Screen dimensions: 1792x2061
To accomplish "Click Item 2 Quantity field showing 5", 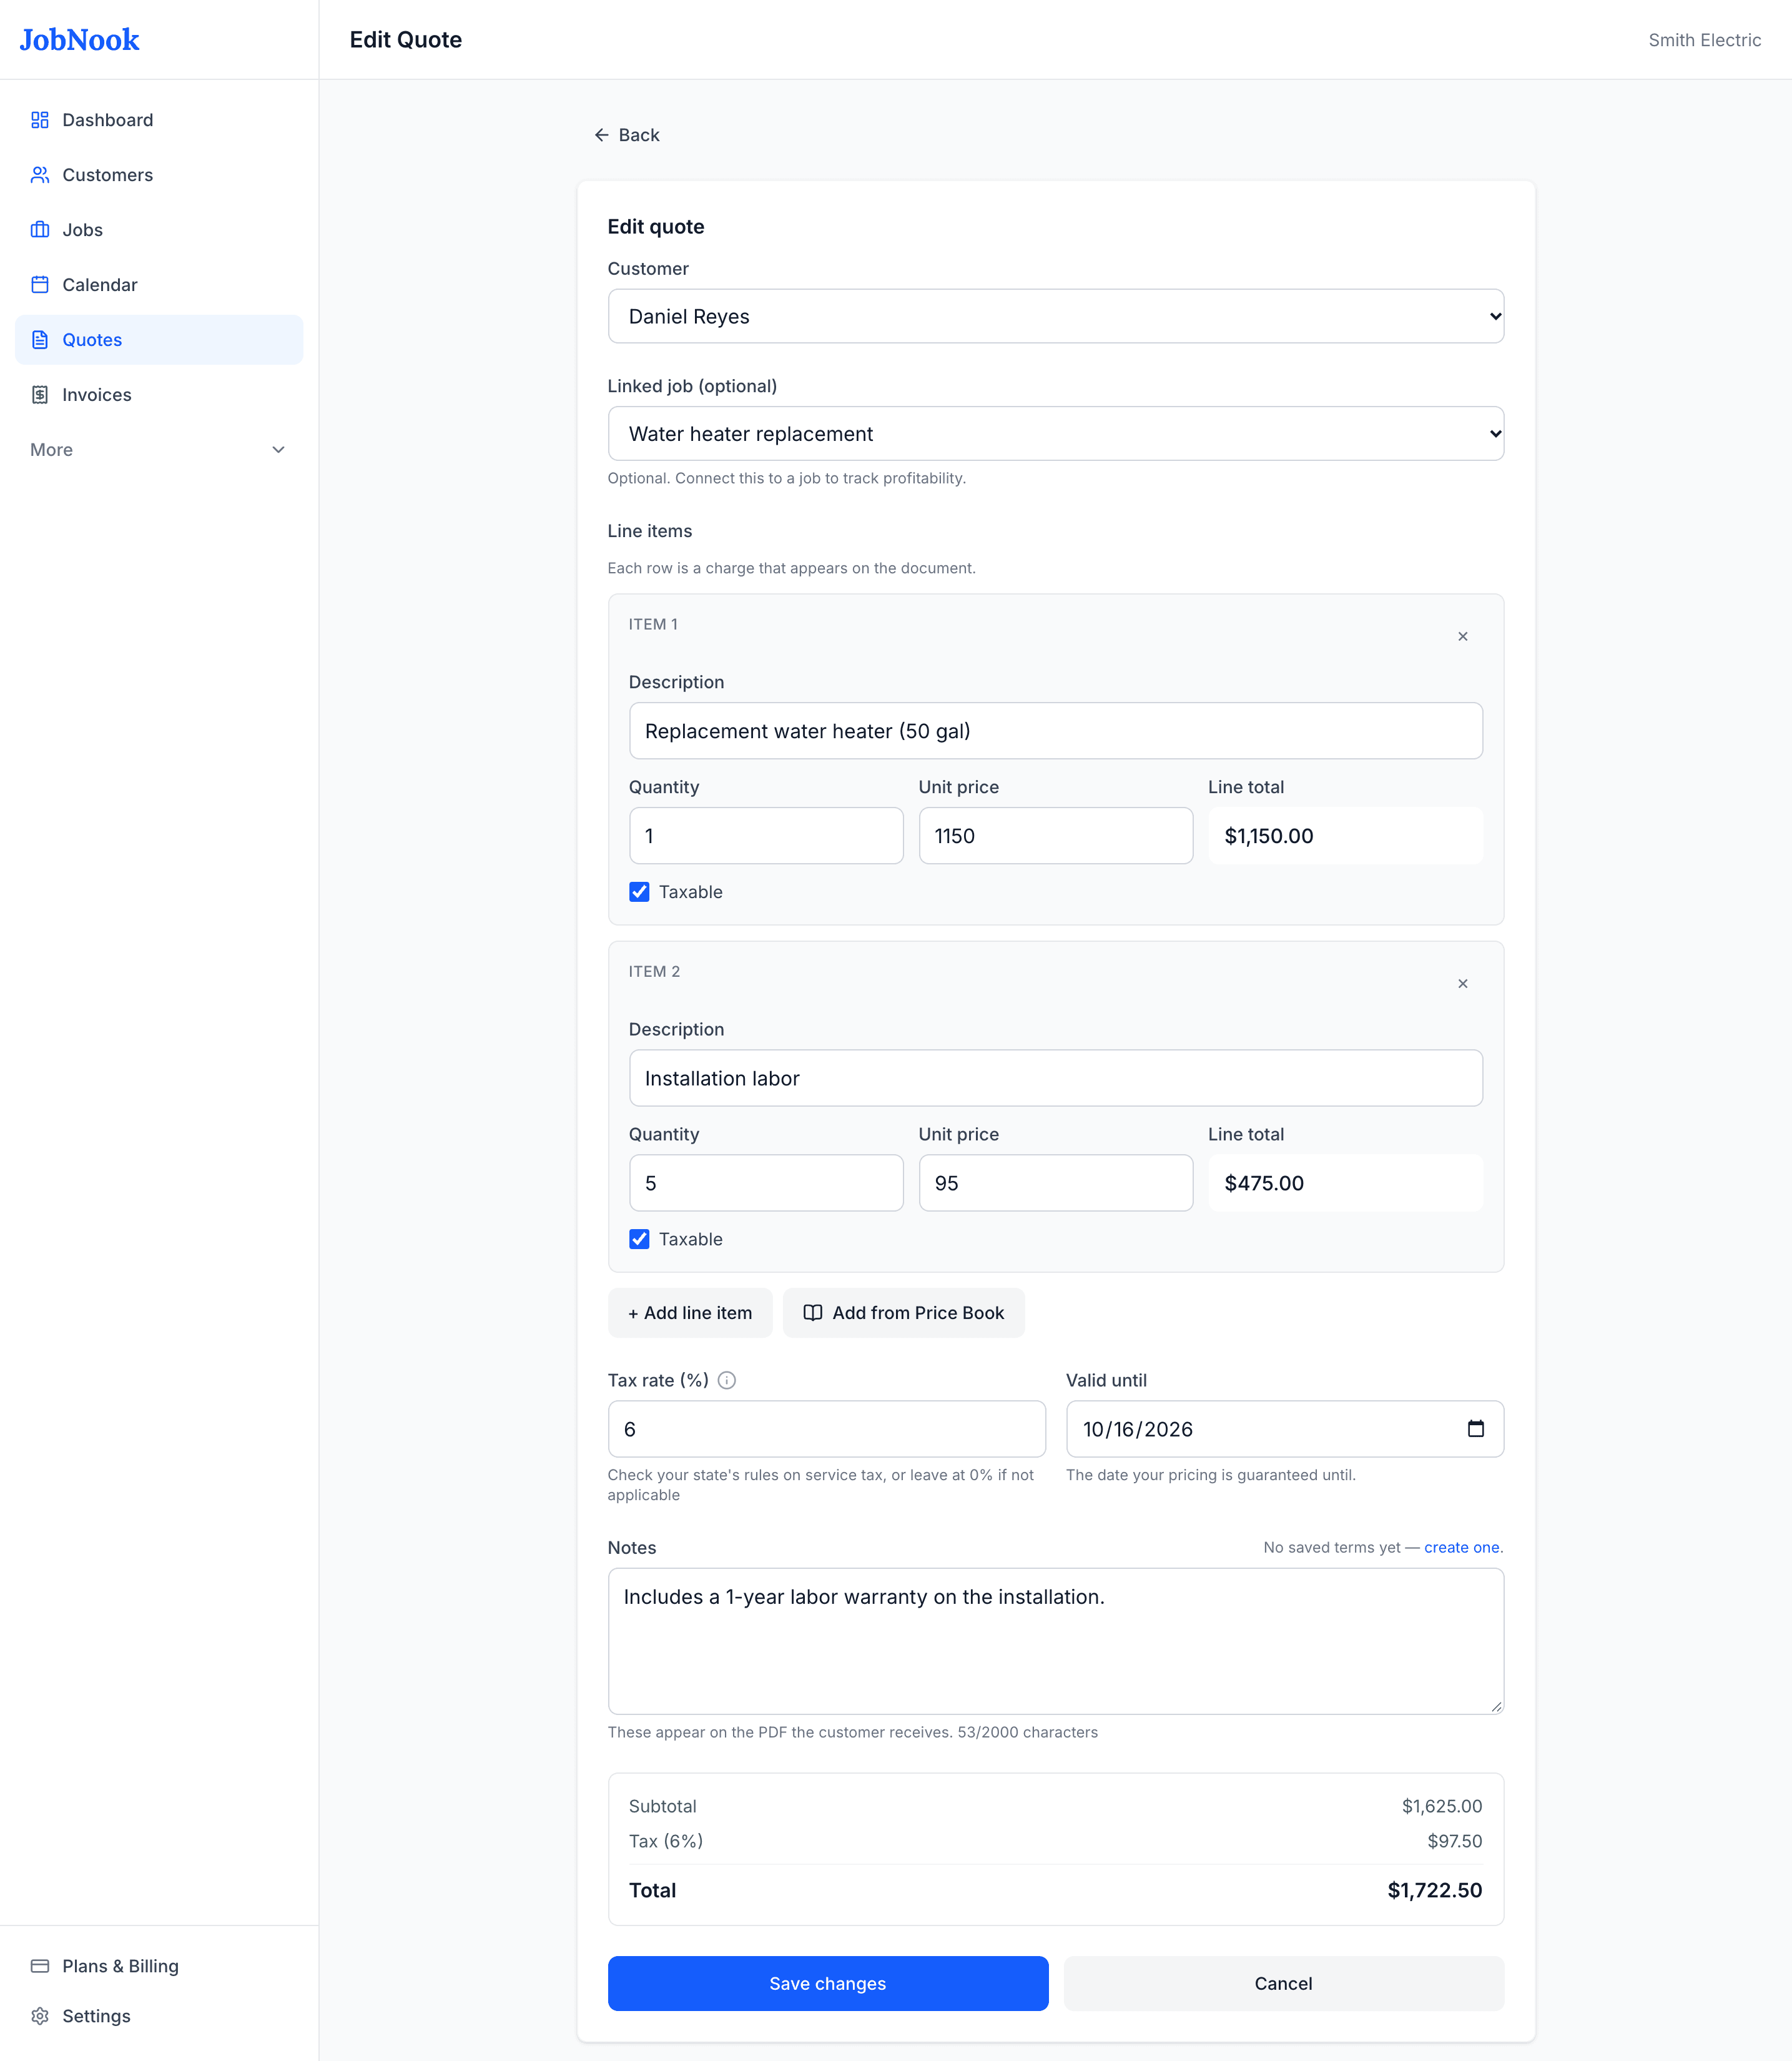I will [766, 1183].
